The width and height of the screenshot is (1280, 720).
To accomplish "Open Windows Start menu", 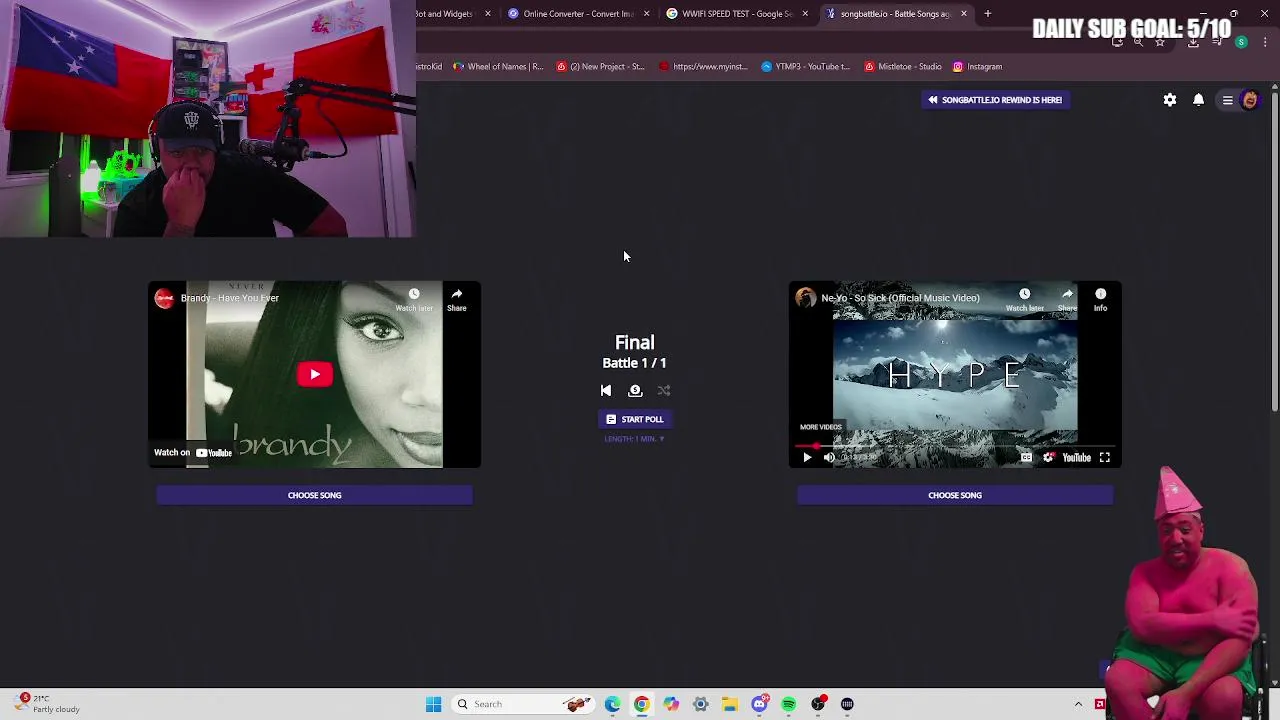I will click(433, 704).
